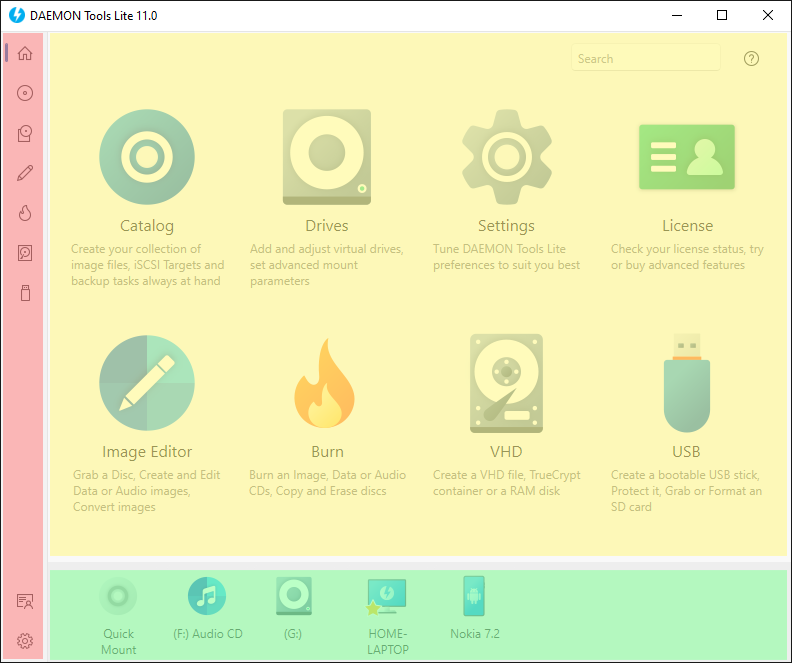Click 'Create a VHD file, TrueCrypt' description

507,483
